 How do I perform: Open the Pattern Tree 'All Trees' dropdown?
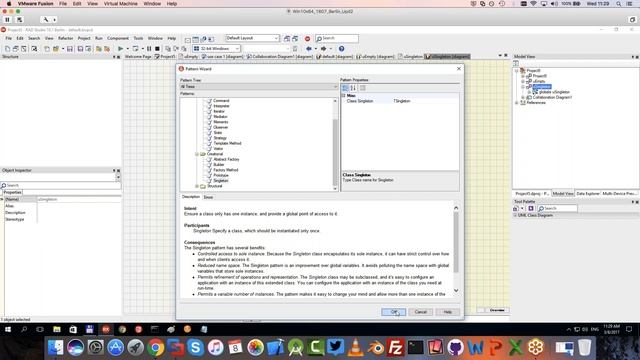pos(259,87)
